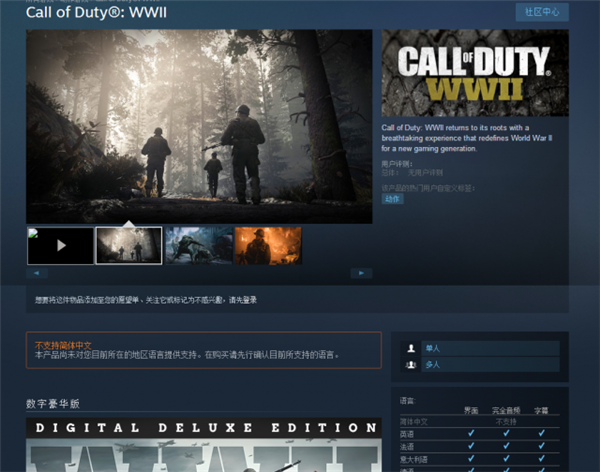This screenshot has width=600, height=472.
Task: Click the 法语 full audio checkmark
Action: tap(506, 446)
